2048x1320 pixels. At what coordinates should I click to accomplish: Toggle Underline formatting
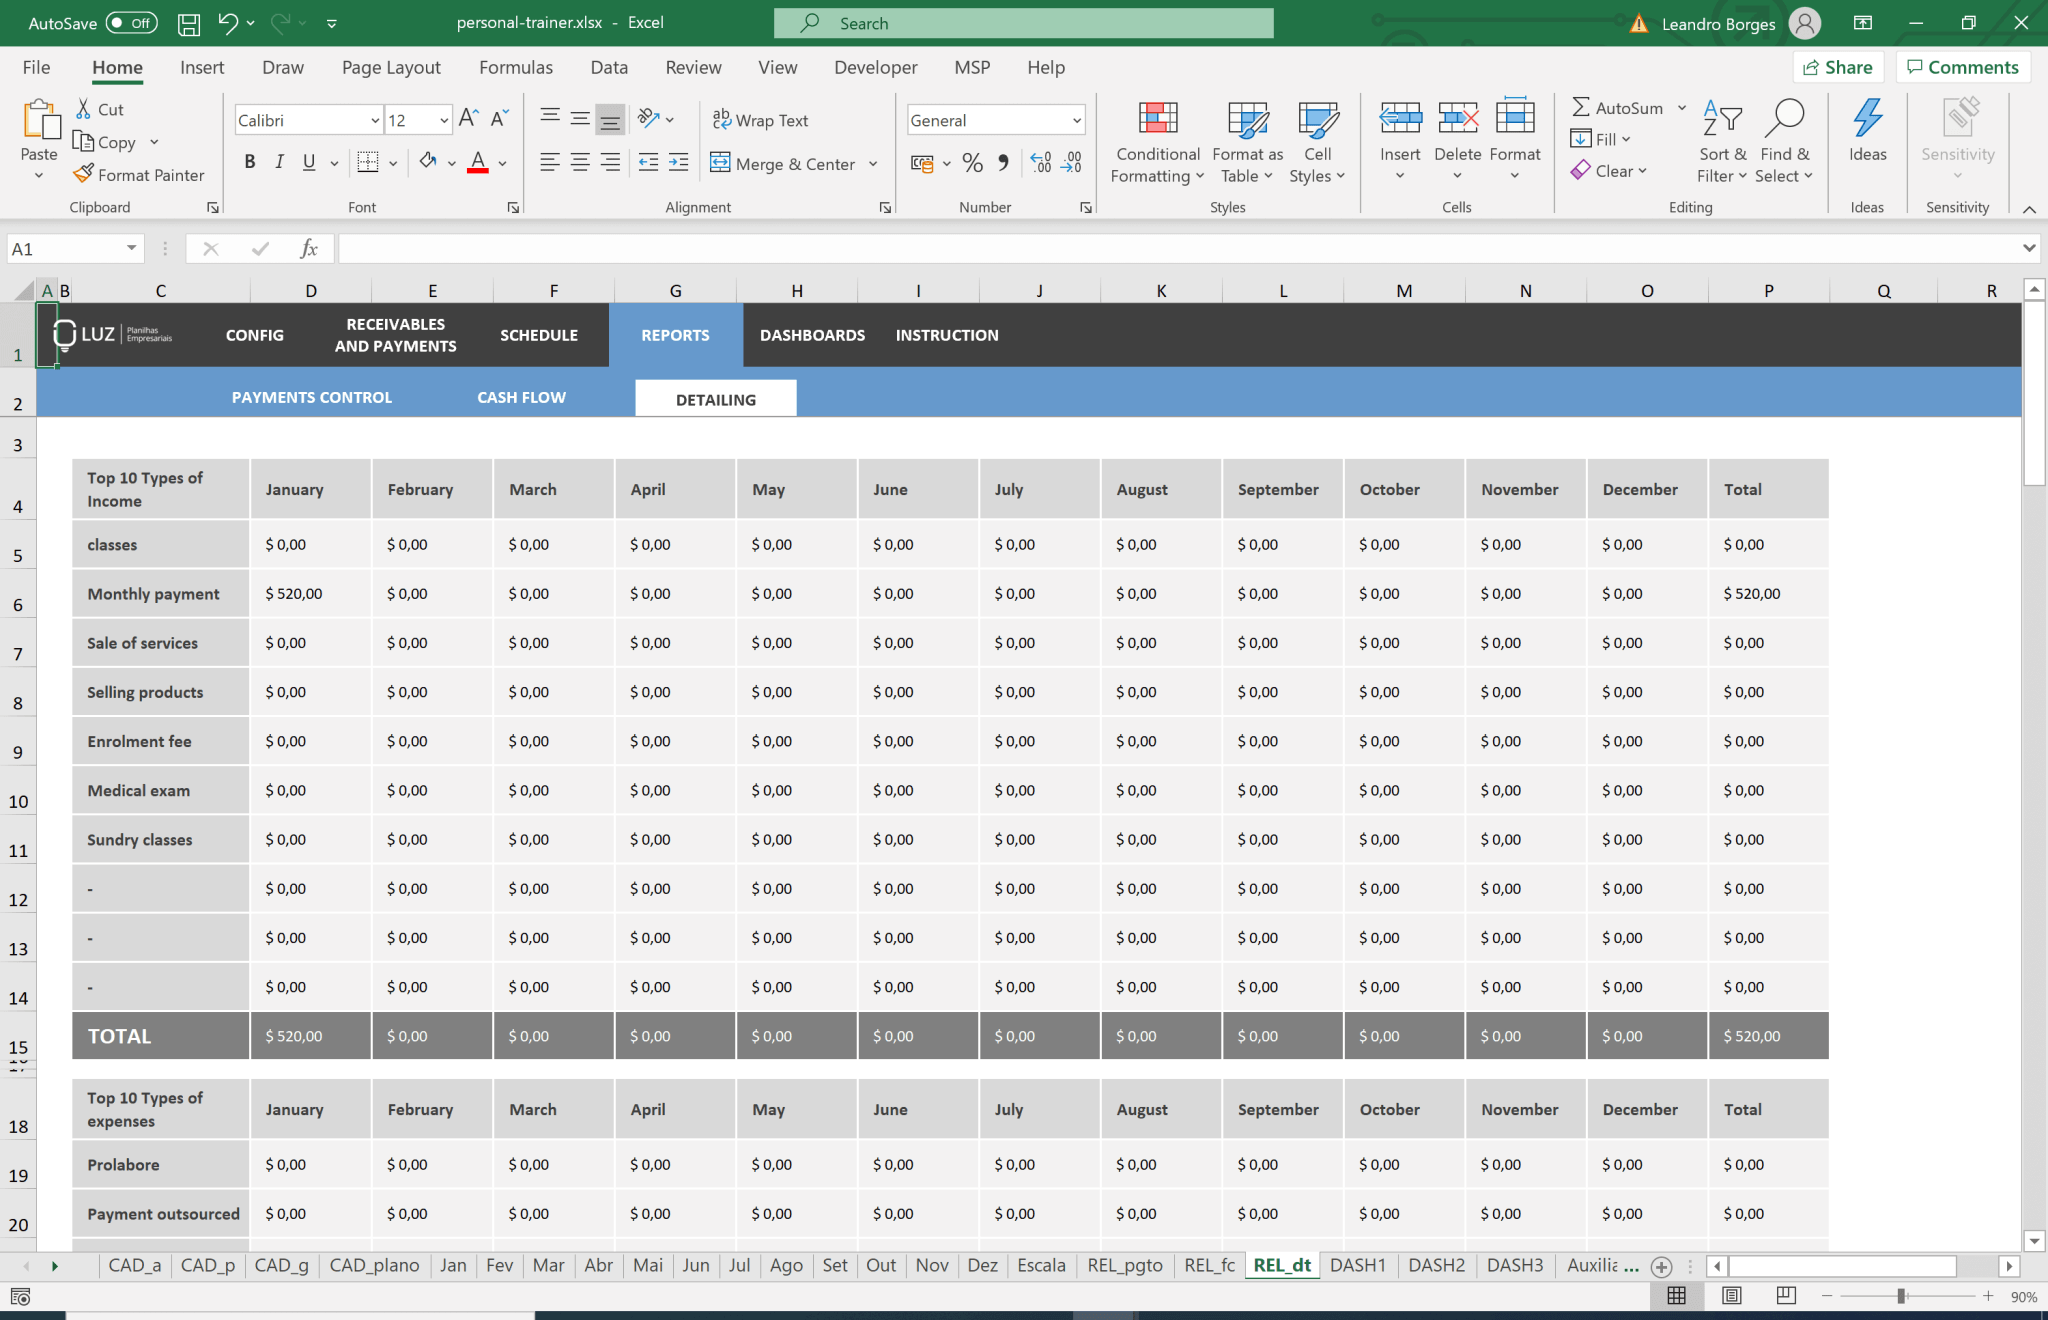click(309, 162)
